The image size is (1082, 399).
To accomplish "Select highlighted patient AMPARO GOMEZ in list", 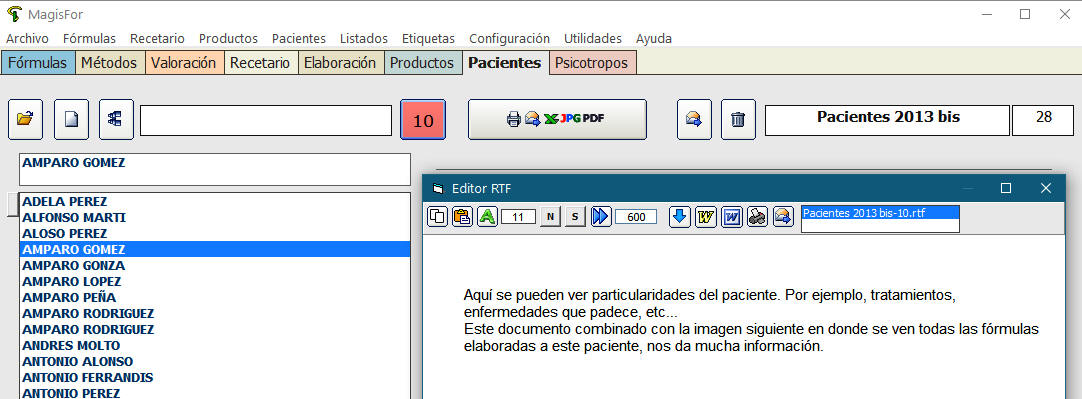I will 215,249.
